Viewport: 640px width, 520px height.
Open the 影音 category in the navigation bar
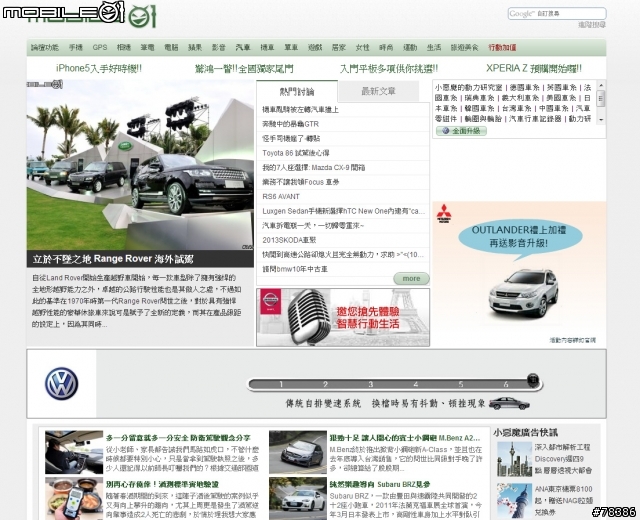pyautogui.click(x=219, y=48)
